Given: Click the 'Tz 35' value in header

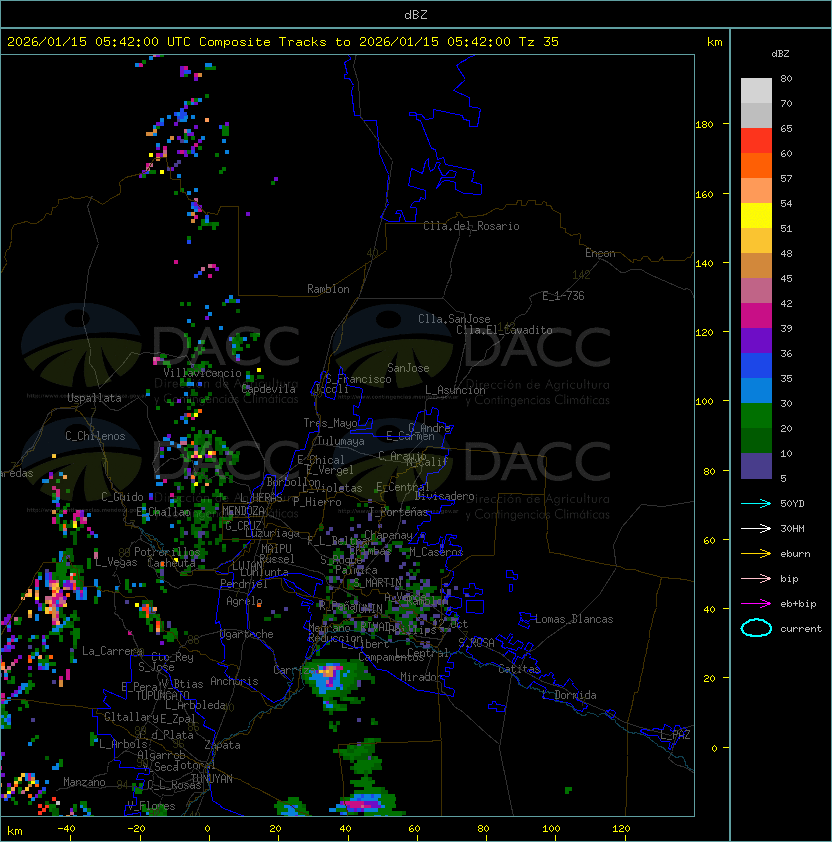Looking at the screenshot, I should [x=539, y=42].
